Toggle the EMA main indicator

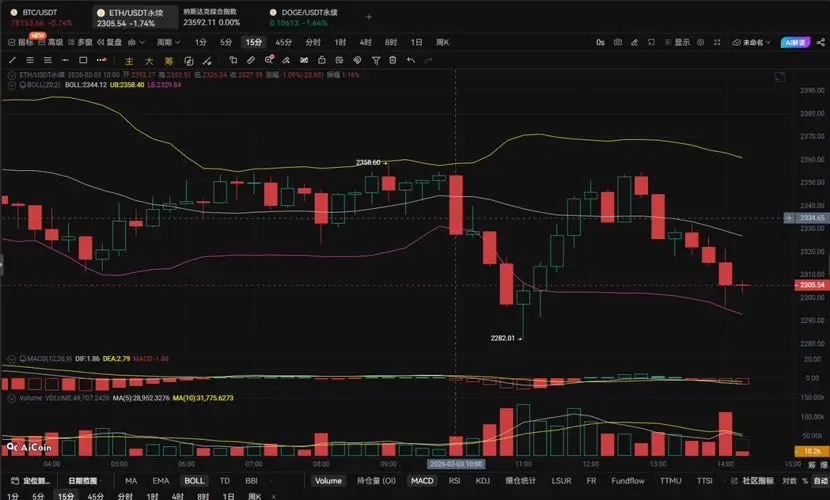(160, 481)
